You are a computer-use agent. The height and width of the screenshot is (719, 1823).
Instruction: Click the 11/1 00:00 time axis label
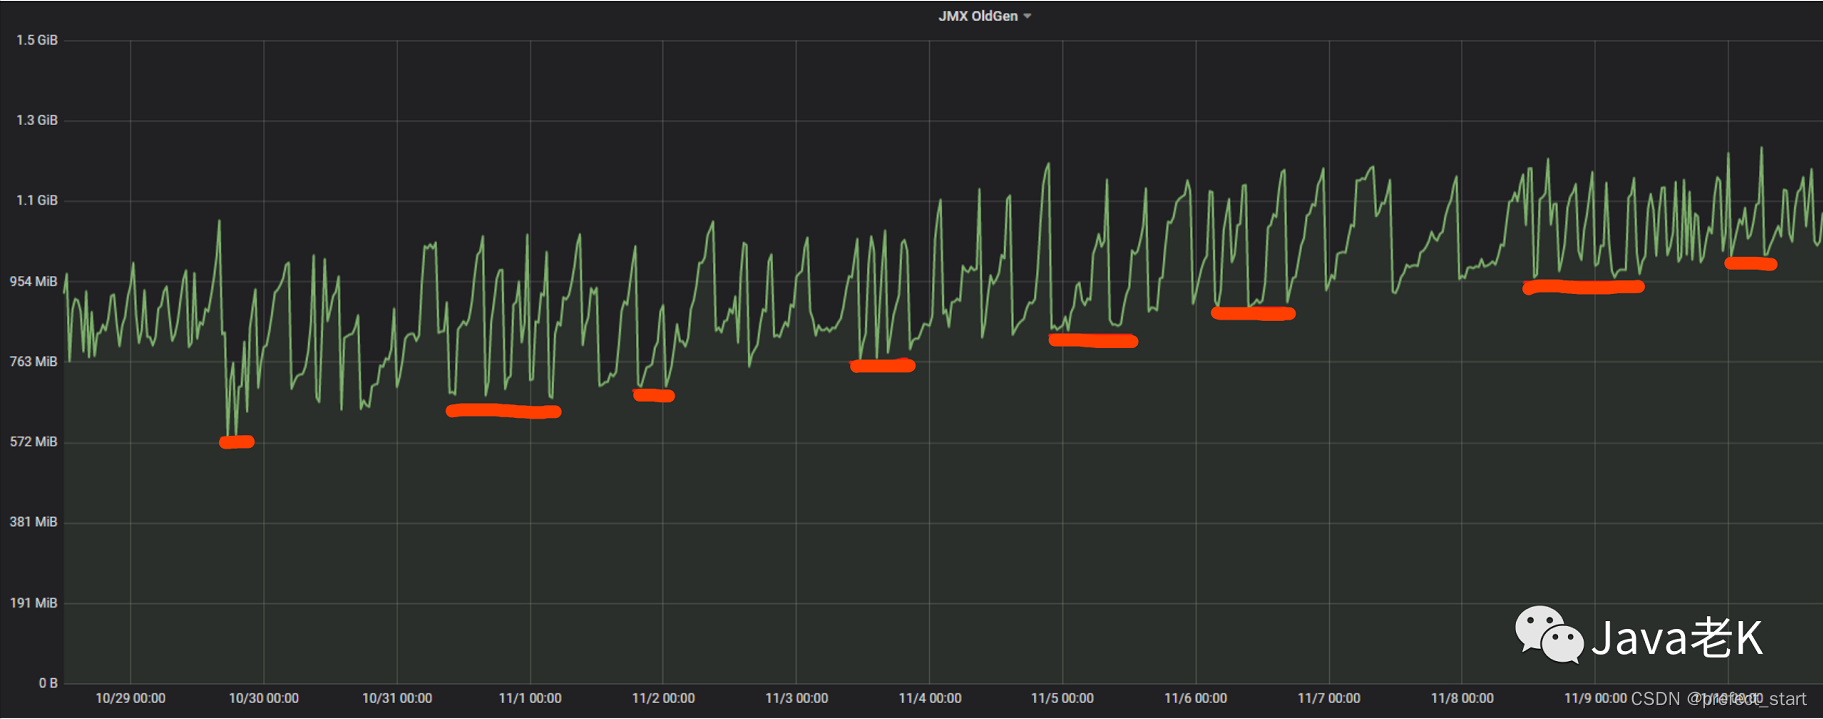coord(530,698)
